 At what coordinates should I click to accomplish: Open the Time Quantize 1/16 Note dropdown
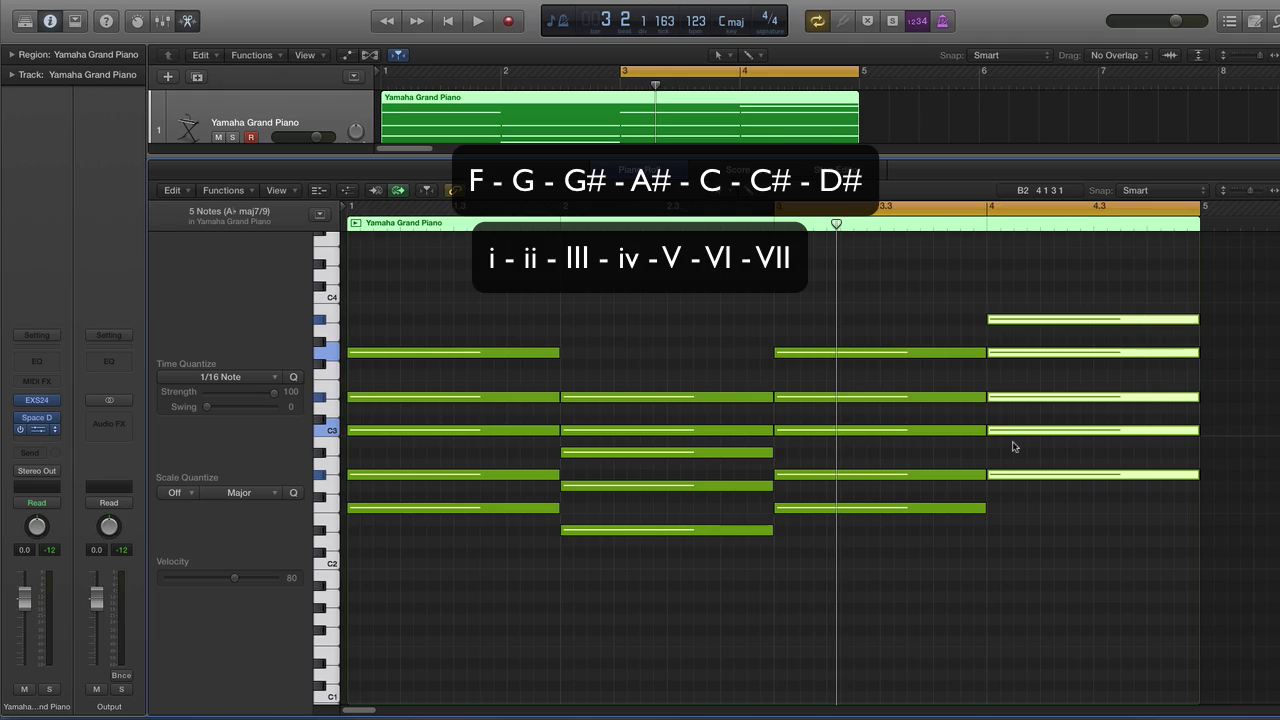pos(220,377)
